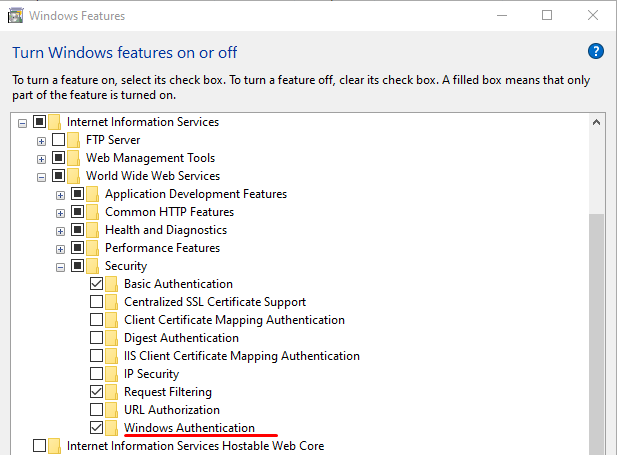Screen dimensions: 617x455
Task: Uncheck the Basic Authentication checkbox
Action: click(x=96, y=283)
